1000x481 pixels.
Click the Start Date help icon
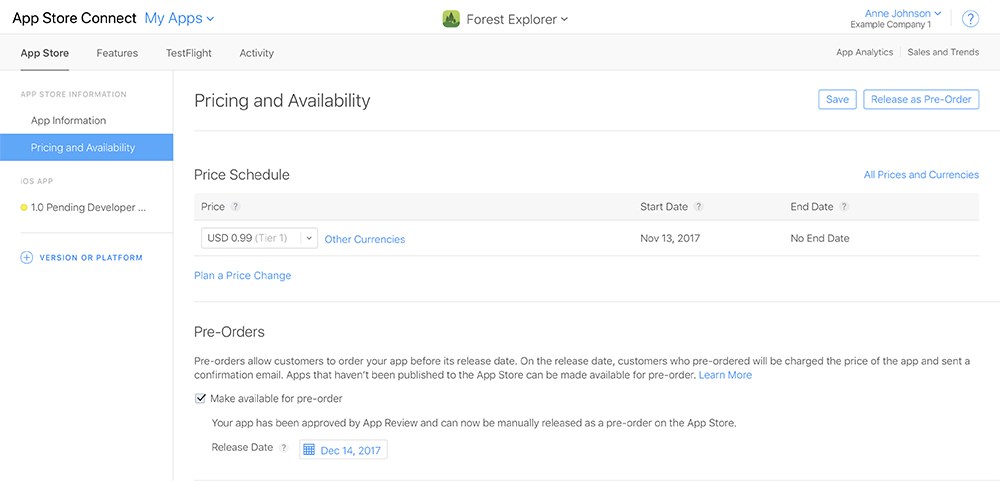click(x=698, y=207)
